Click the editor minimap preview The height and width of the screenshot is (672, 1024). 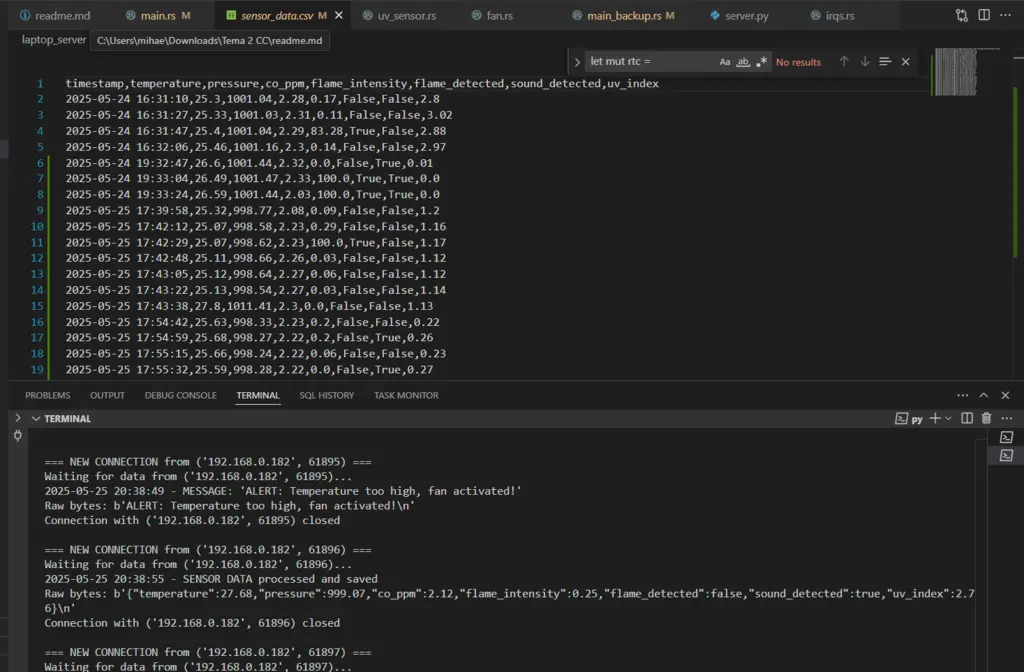(x=956, y=72)
